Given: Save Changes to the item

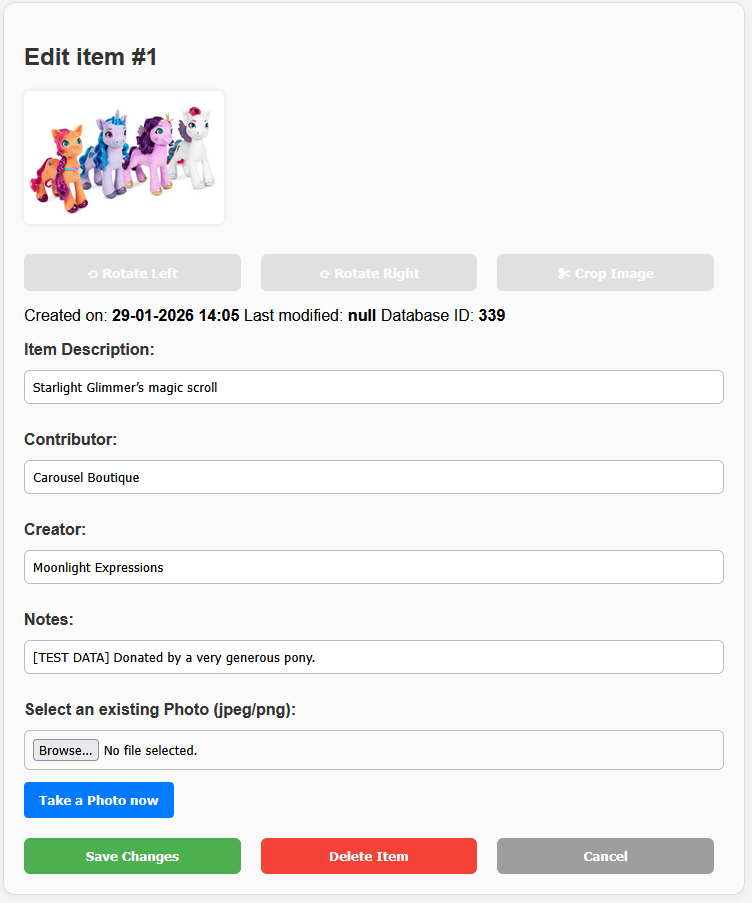Looking at the screenshot, I should (x=132, y=856).
